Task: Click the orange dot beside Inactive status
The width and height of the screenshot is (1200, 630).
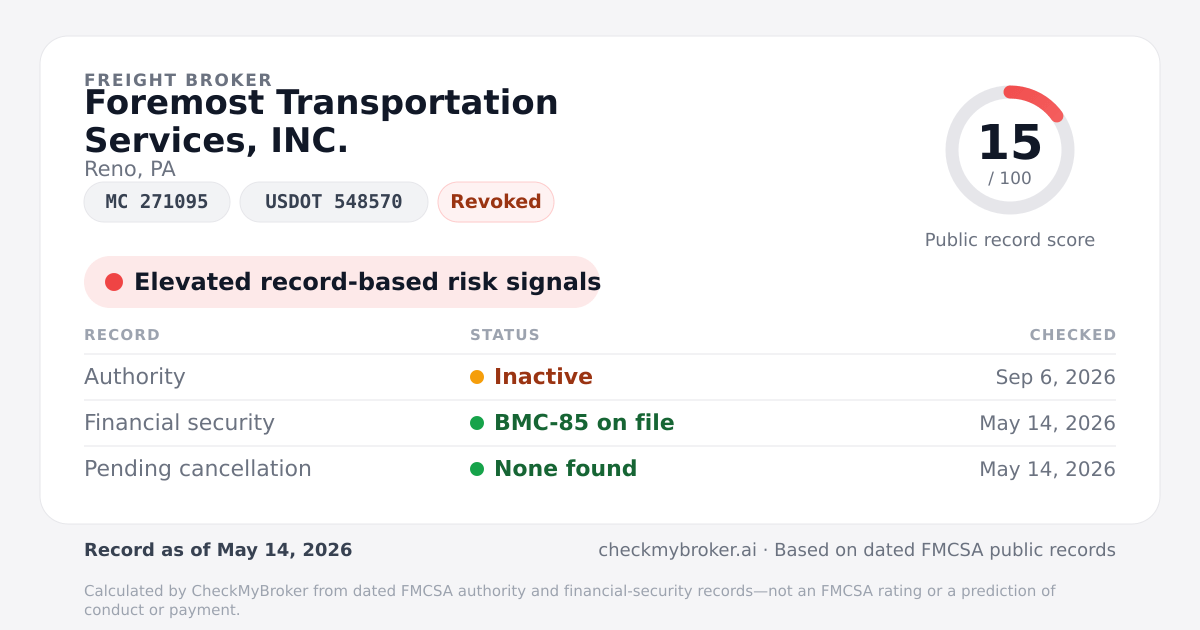Action: pos(477,377)
